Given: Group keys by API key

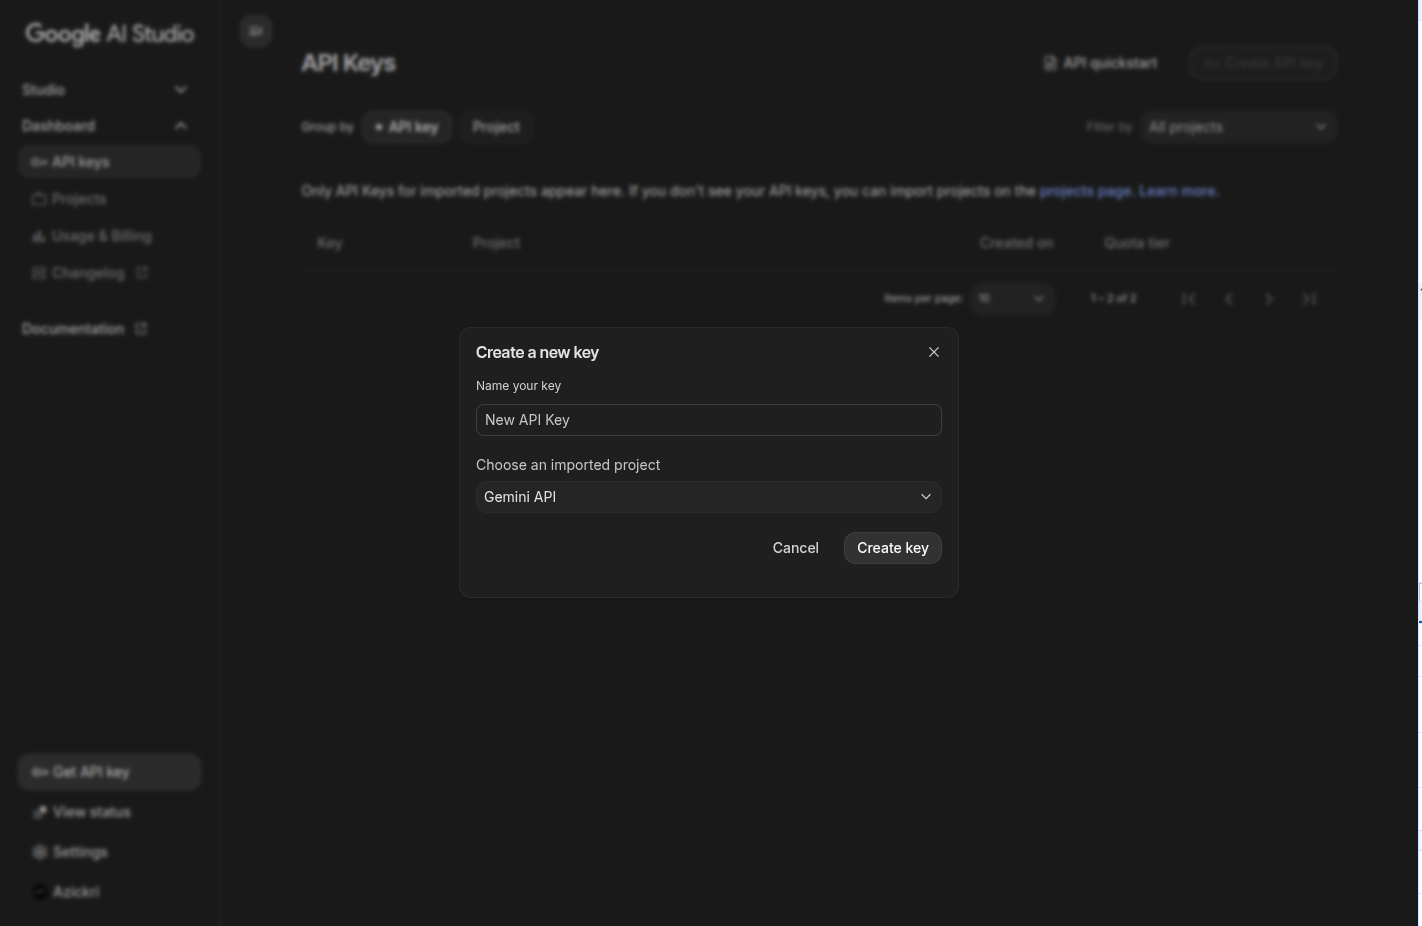Looking at the screenshot, I should (x=406, y=127).
